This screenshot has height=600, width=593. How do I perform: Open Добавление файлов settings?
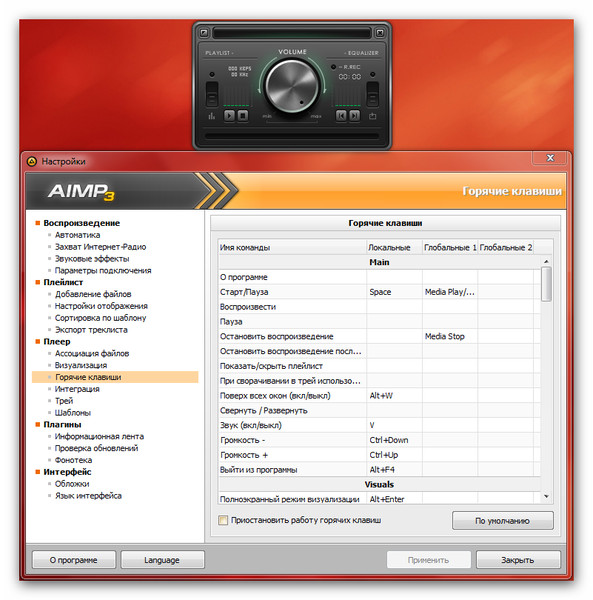[93, 294]
